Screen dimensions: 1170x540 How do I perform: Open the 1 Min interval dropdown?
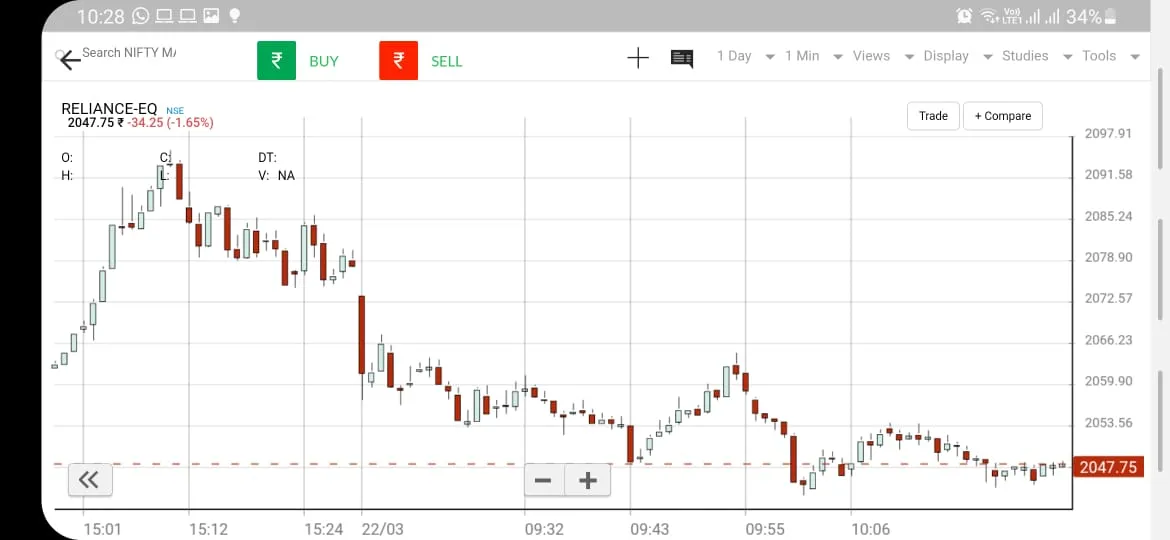pos(813,56)
